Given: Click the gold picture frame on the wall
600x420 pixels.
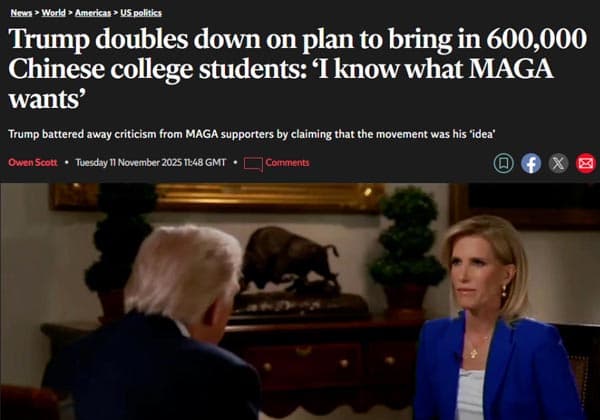Looking at the screenshot, I should pyautogui.click(x=218, y=198).
